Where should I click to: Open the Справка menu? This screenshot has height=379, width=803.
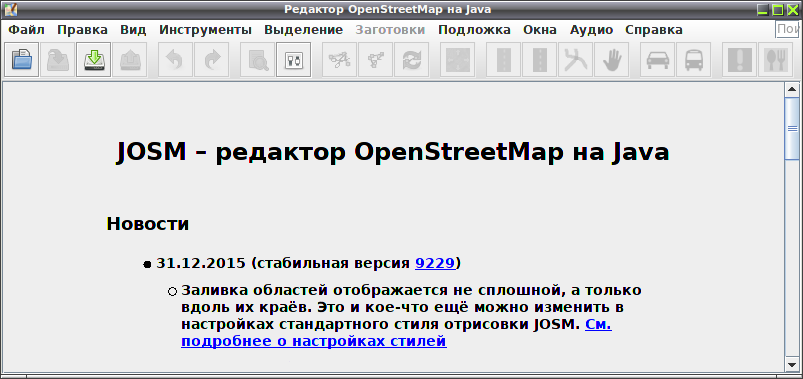tap(654, 30)
